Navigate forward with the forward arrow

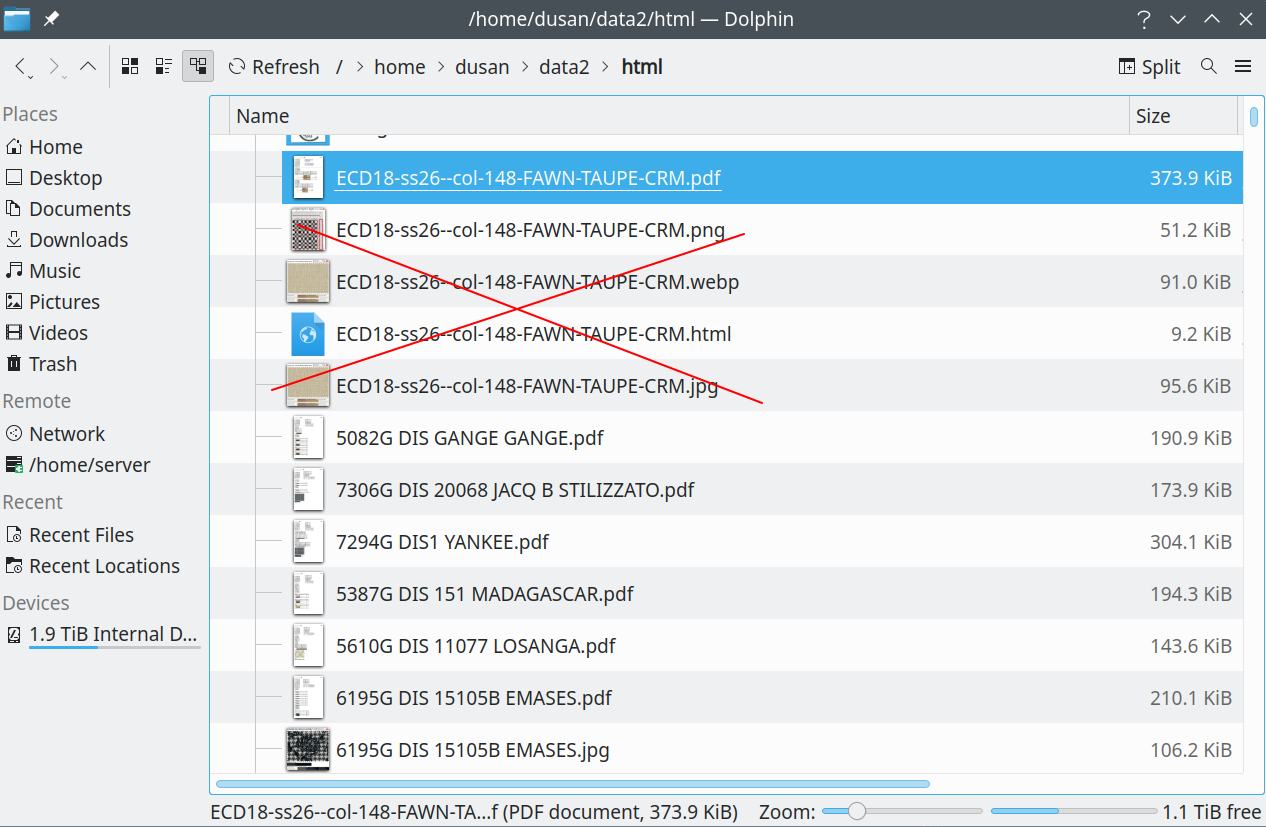click(x=55, y=67)
